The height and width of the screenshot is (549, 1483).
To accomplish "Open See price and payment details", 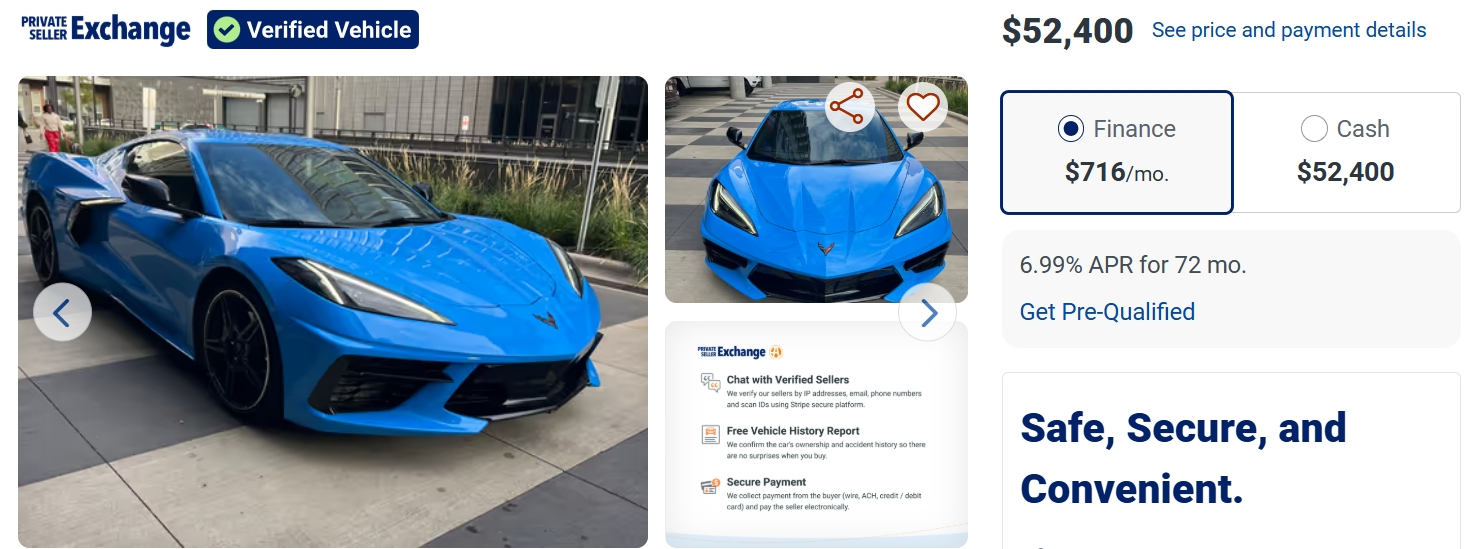I will [1289, 30].
